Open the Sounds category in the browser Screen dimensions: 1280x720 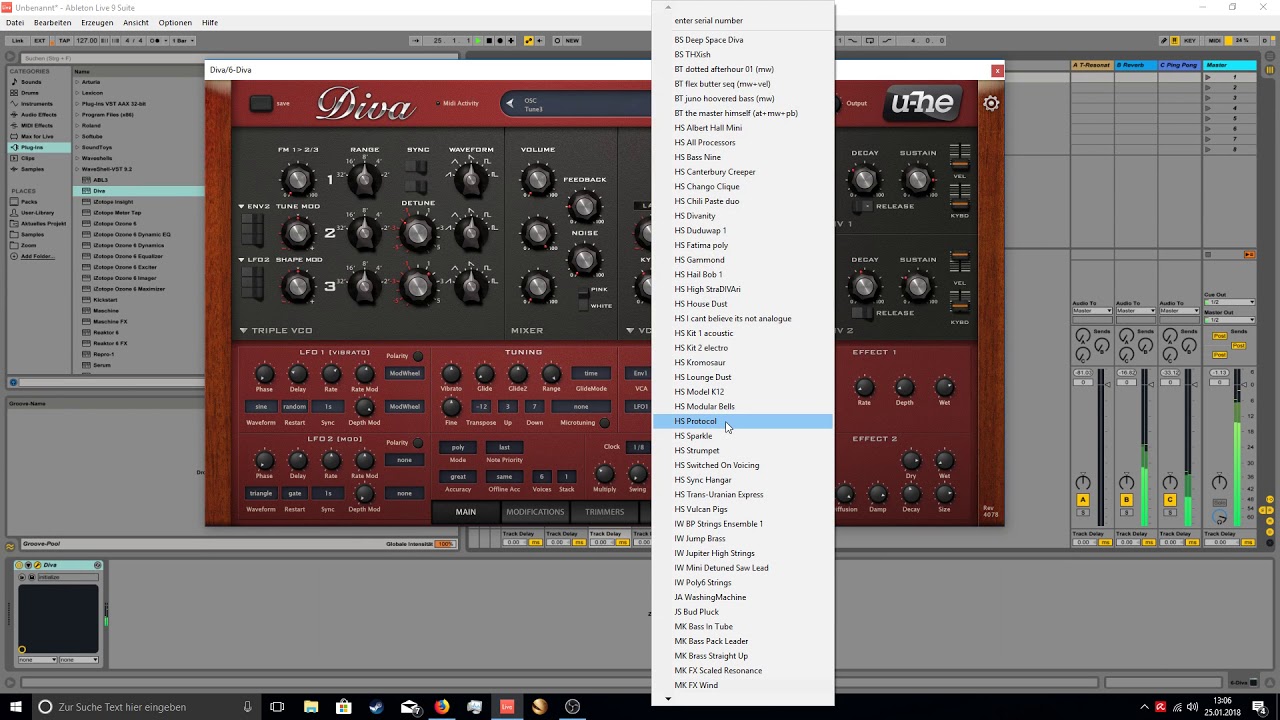(x=31, y=82)
